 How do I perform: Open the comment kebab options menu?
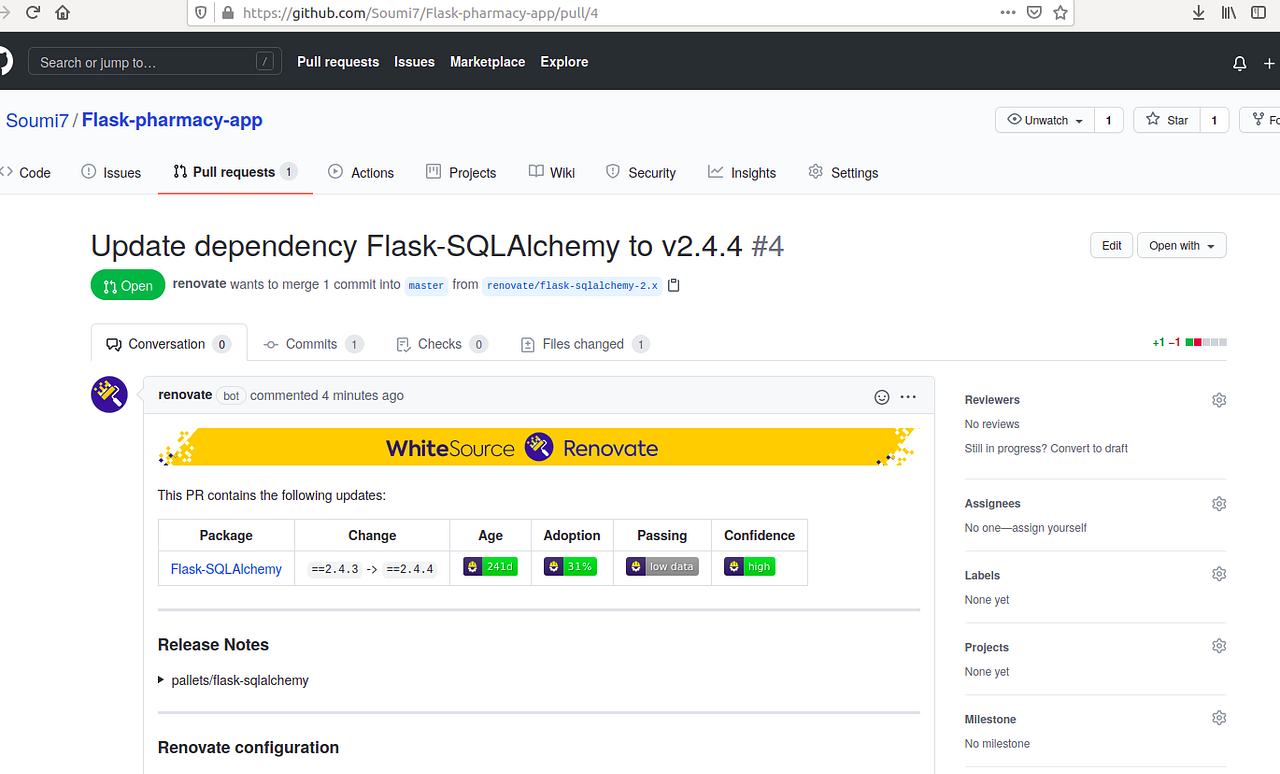click(x=908, y=396)
